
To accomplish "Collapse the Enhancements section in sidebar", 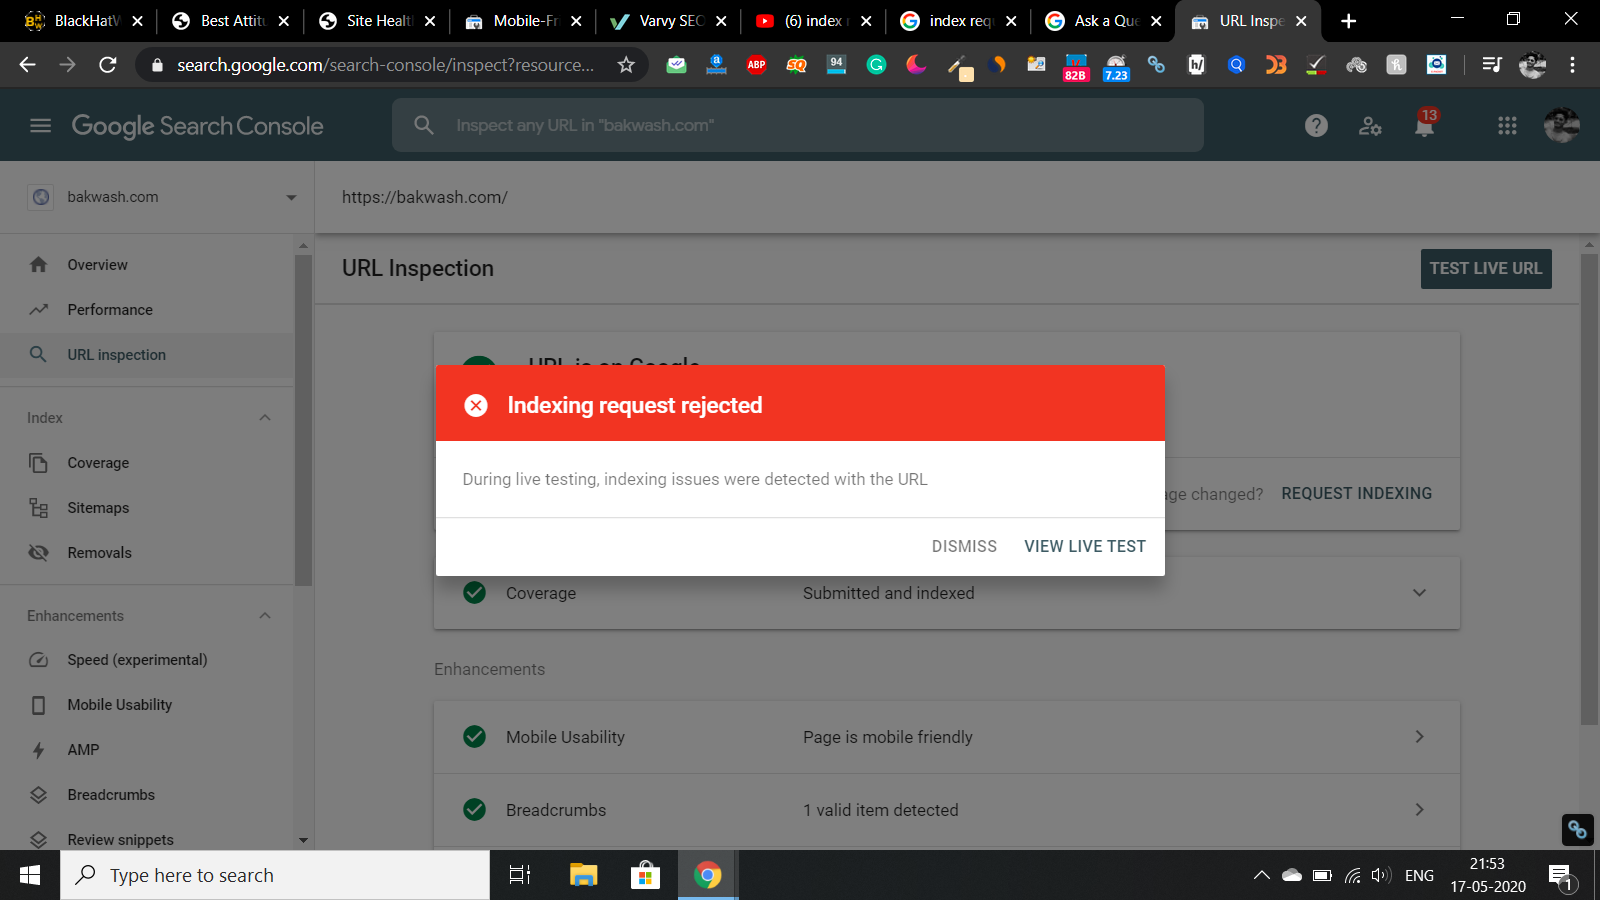I will point(265,616).
